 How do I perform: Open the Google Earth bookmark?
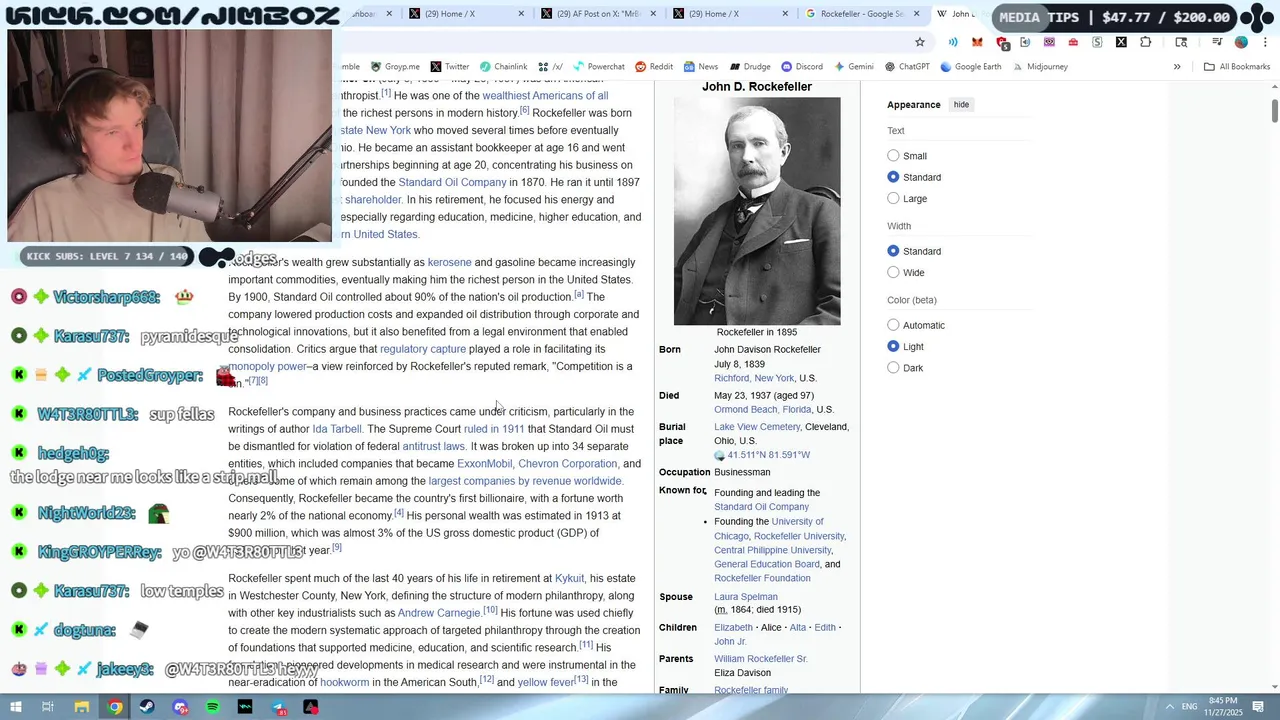pos(970,67)
